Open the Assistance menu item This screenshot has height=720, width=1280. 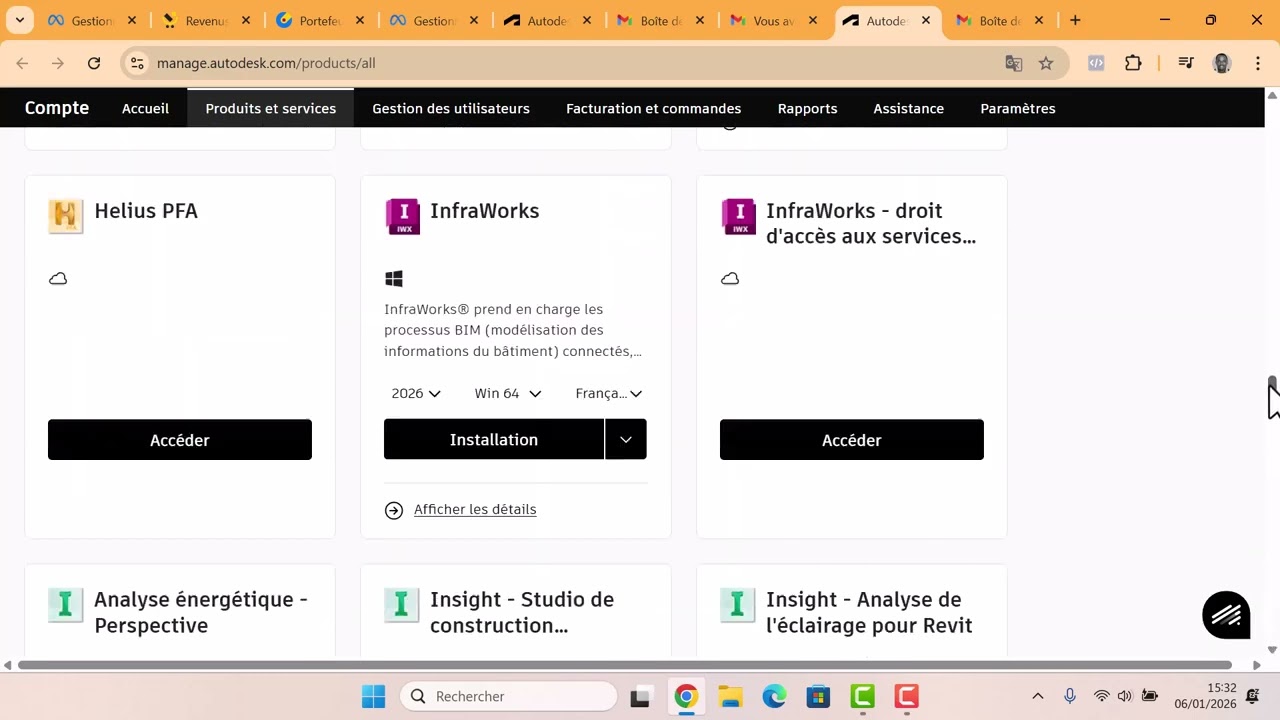(x=909, y=108)
